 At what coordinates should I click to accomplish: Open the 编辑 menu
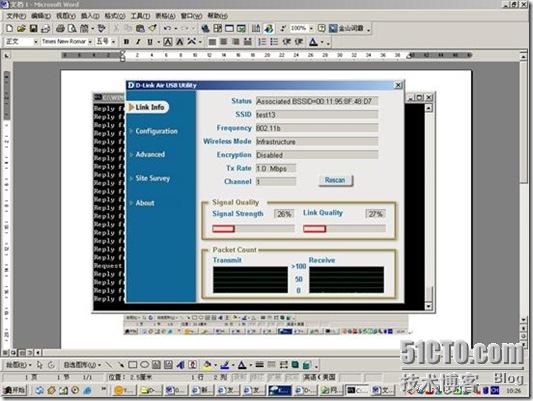41,16
